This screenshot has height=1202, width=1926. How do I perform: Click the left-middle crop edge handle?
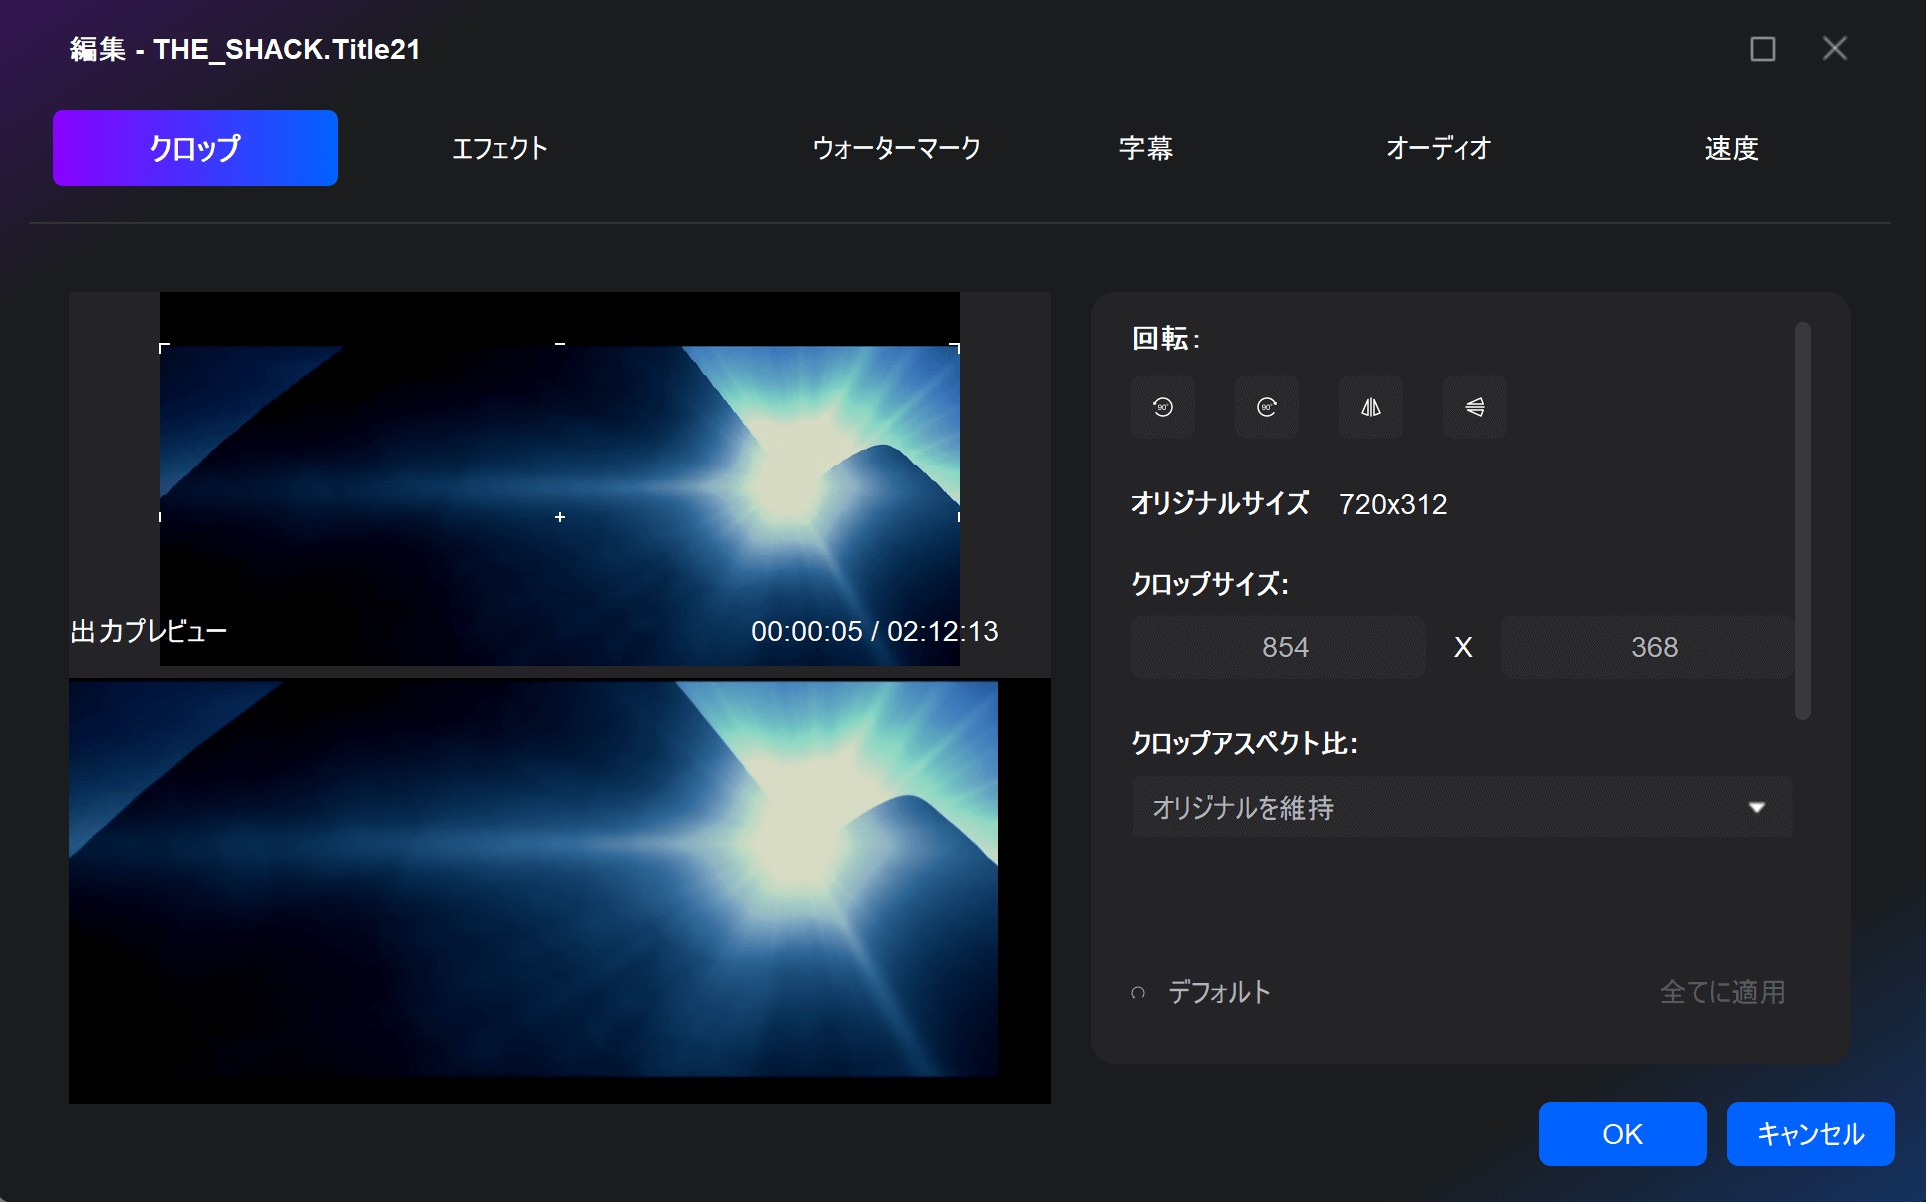pyautogui.click(x=160, y=517)
